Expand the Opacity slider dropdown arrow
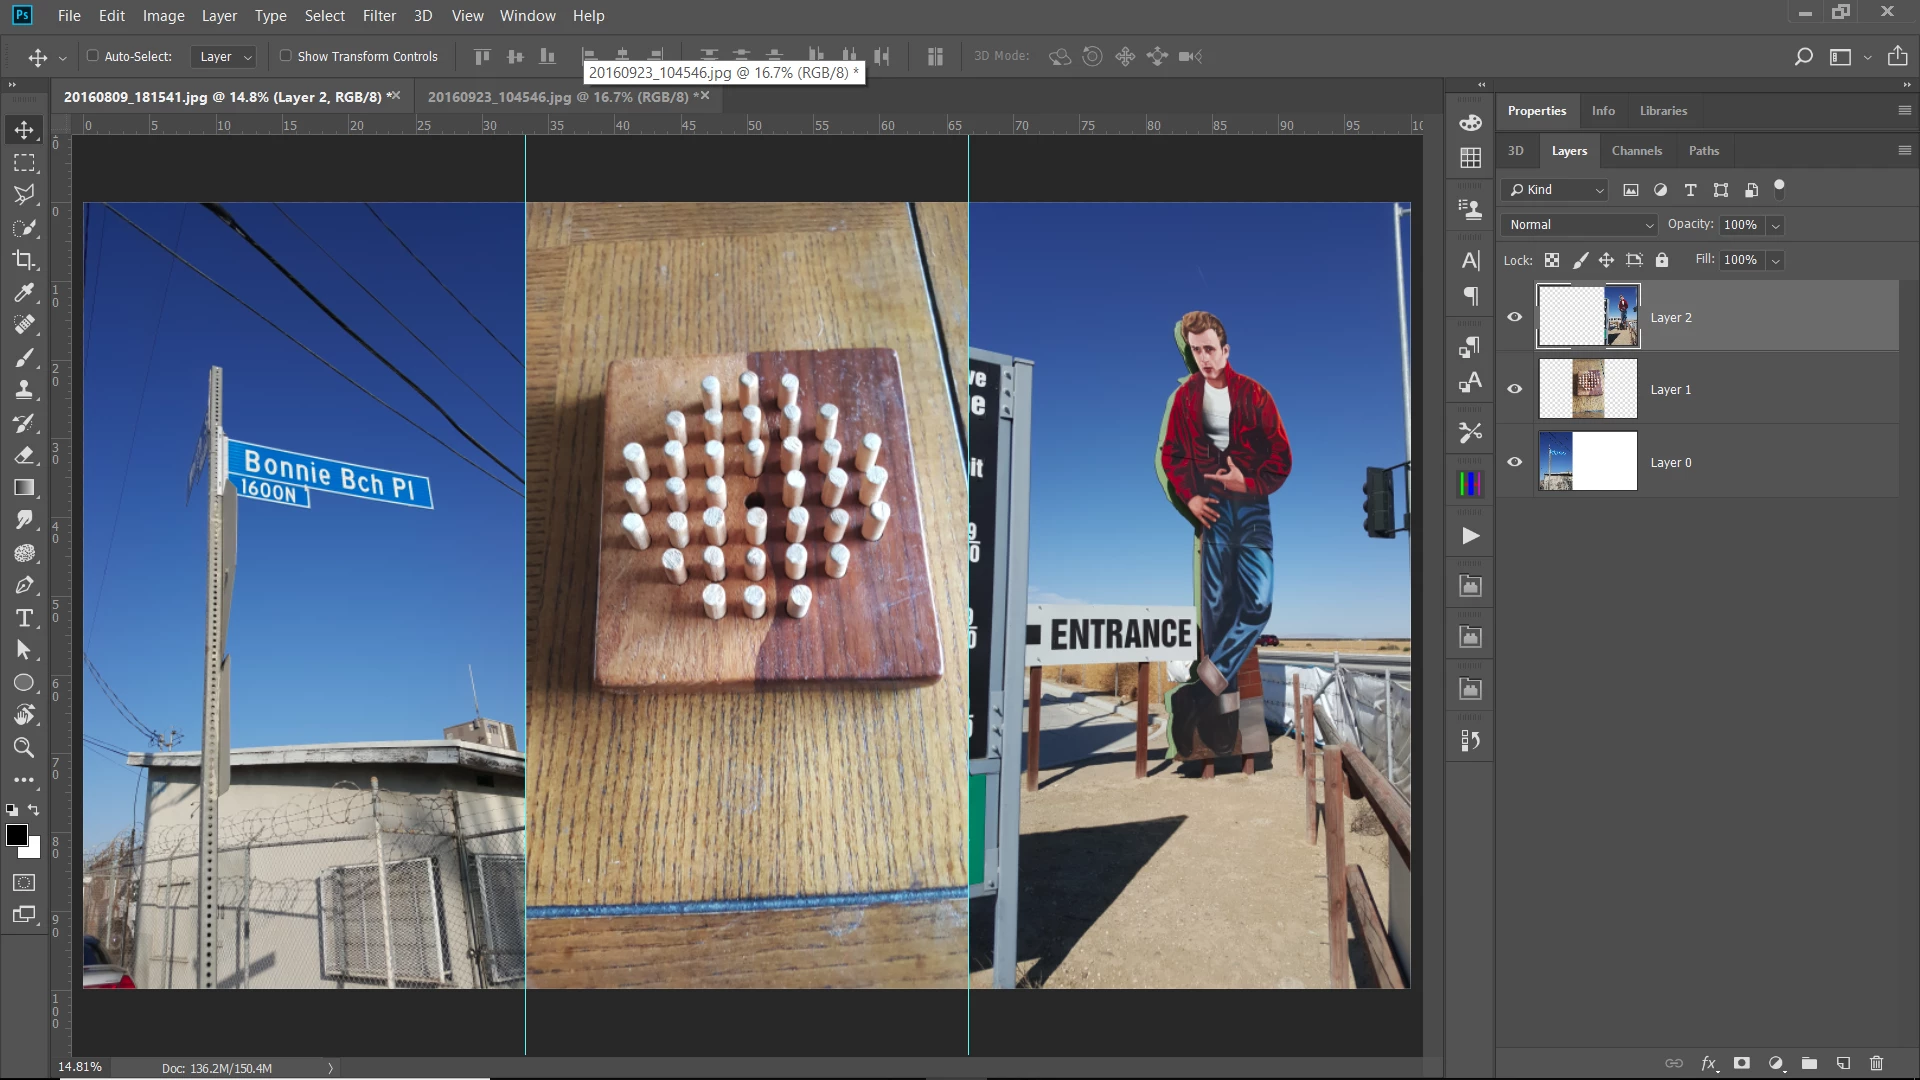The height and width of the screenshot is (1080, 1920). 1776,226
